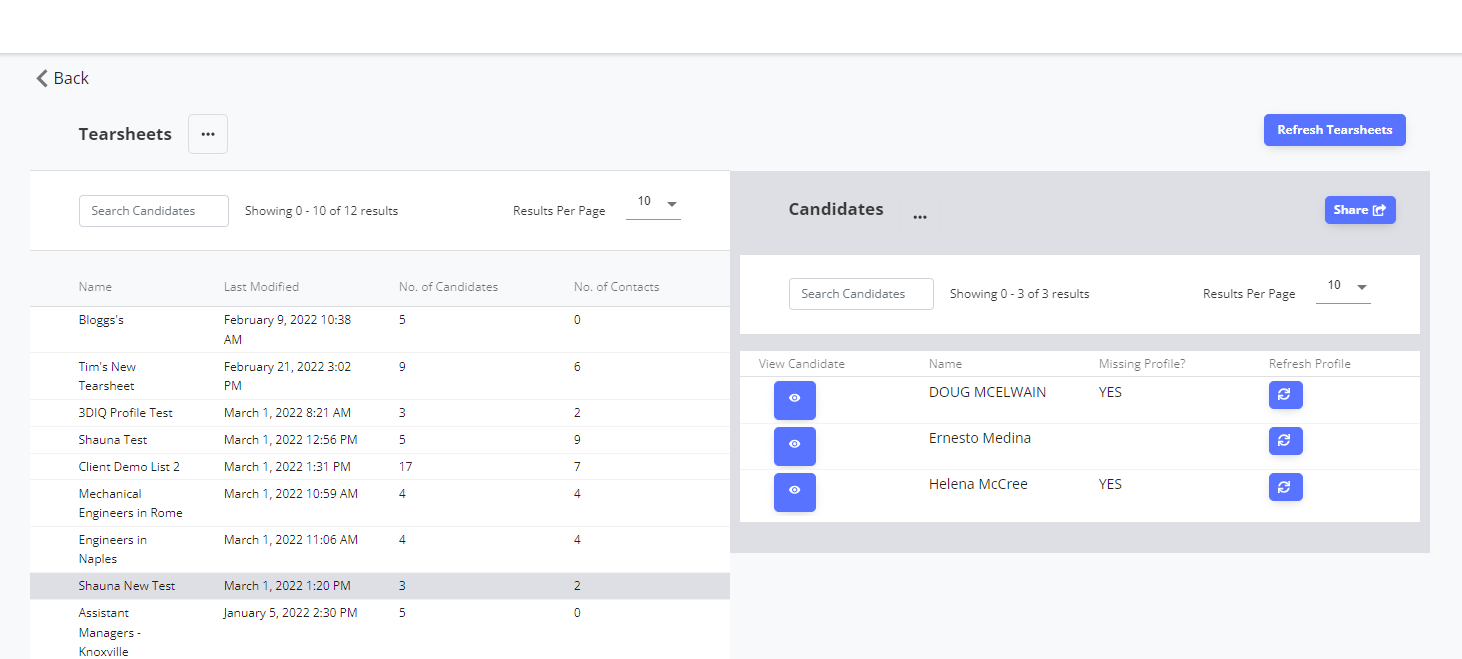The image size is (1462, 659).
Task: Click the date February 21, 2022 3:02 PM
Action: pyautogui.click(x=288, y=376)
